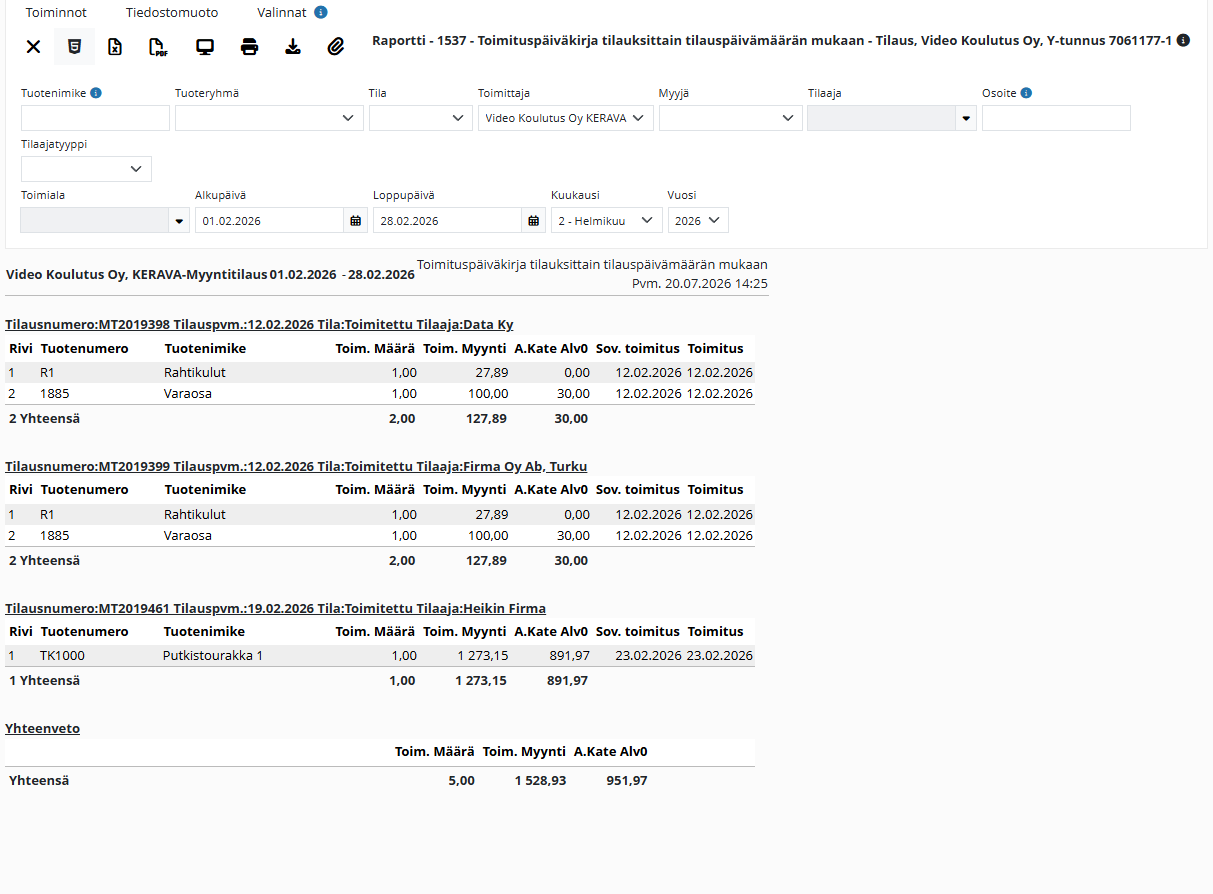The height and width of the screenshot is (894, 1213).
Task: Open order MT2019398 header link
Action: [259, 325]
